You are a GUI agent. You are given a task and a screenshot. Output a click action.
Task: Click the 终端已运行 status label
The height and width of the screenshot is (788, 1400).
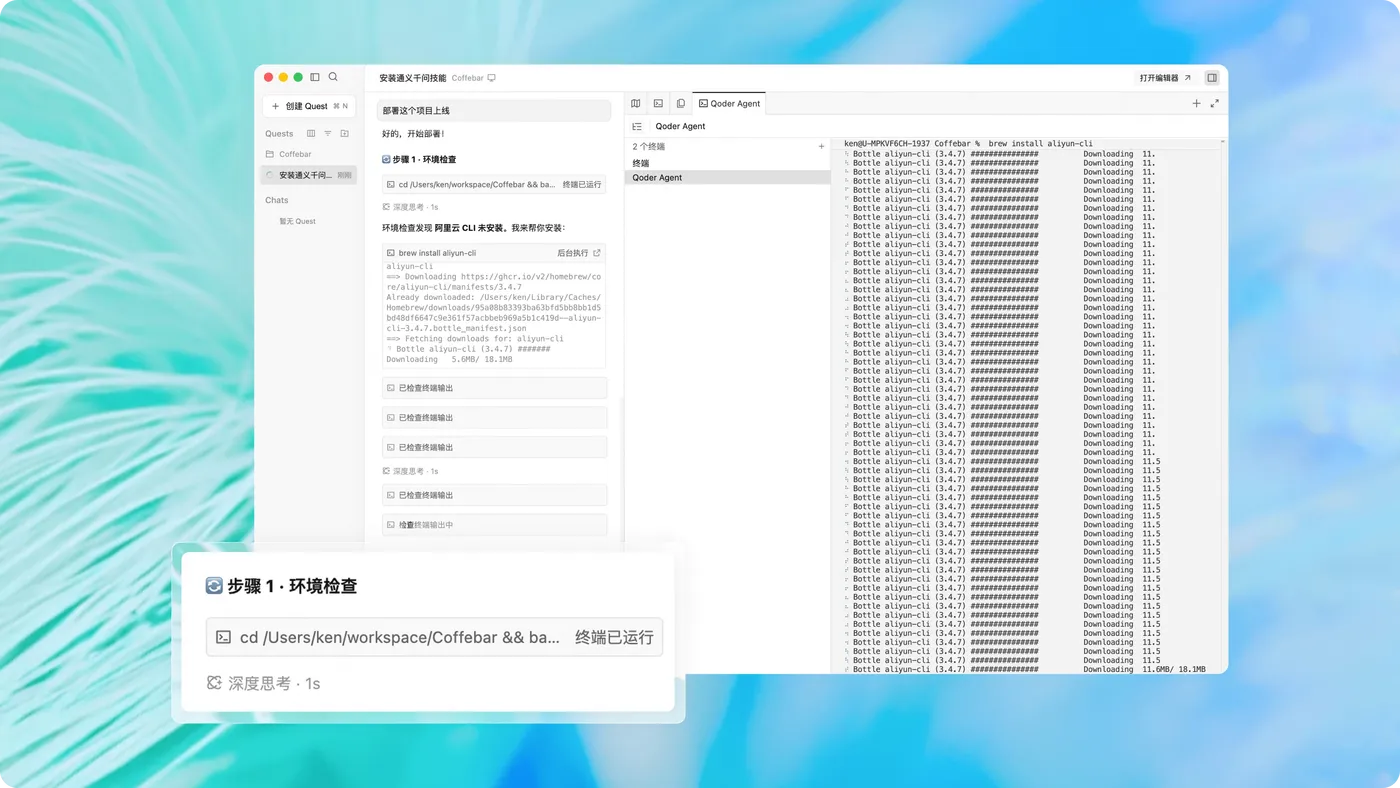pos(582,185)
